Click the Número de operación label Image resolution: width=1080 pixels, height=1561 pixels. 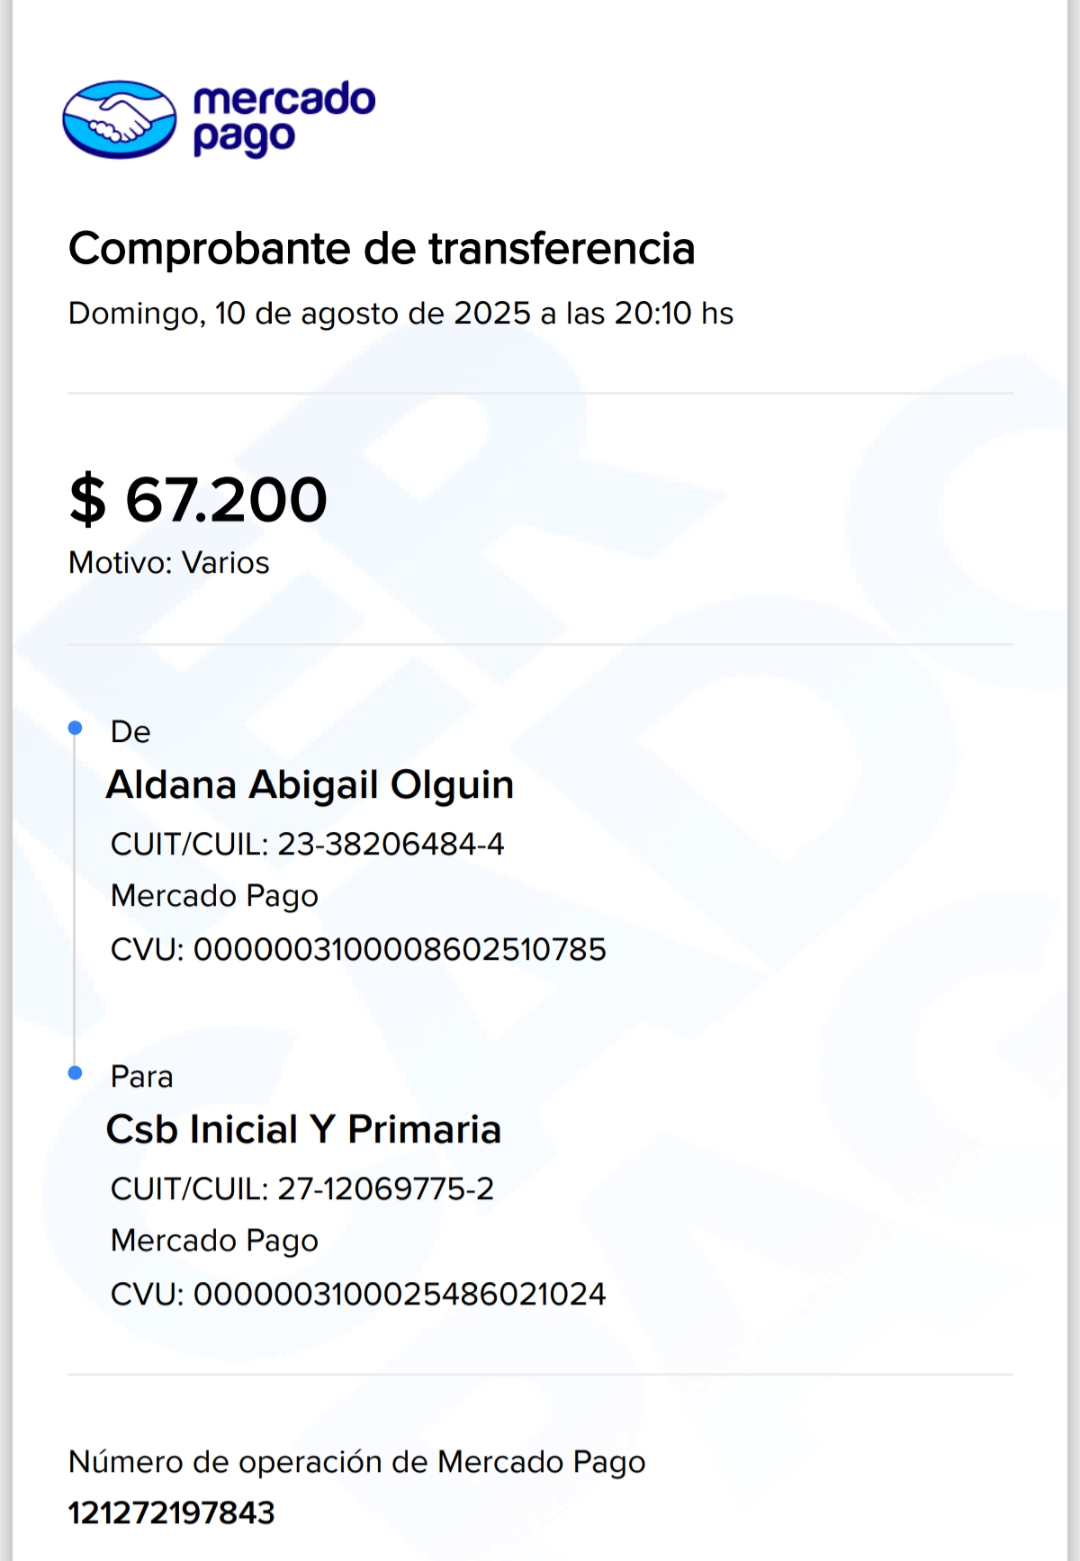click(x=357, y=1462)
